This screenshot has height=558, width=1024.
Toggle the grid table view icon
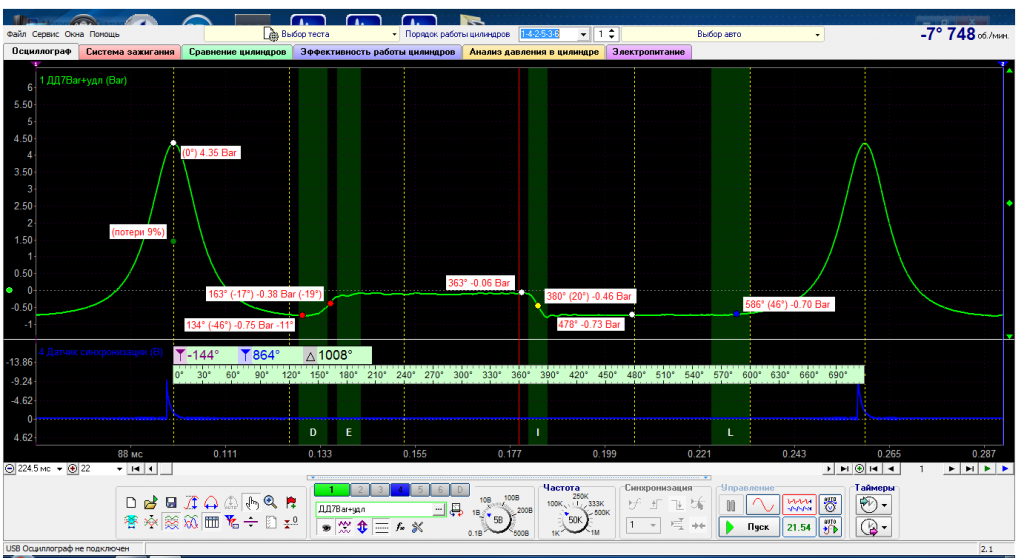[x=212, y=522]
